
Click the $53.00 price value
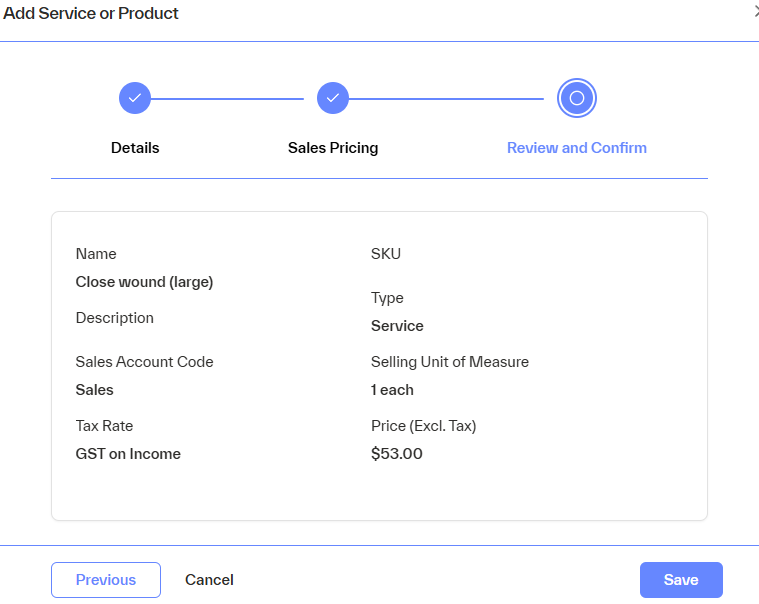397,454
